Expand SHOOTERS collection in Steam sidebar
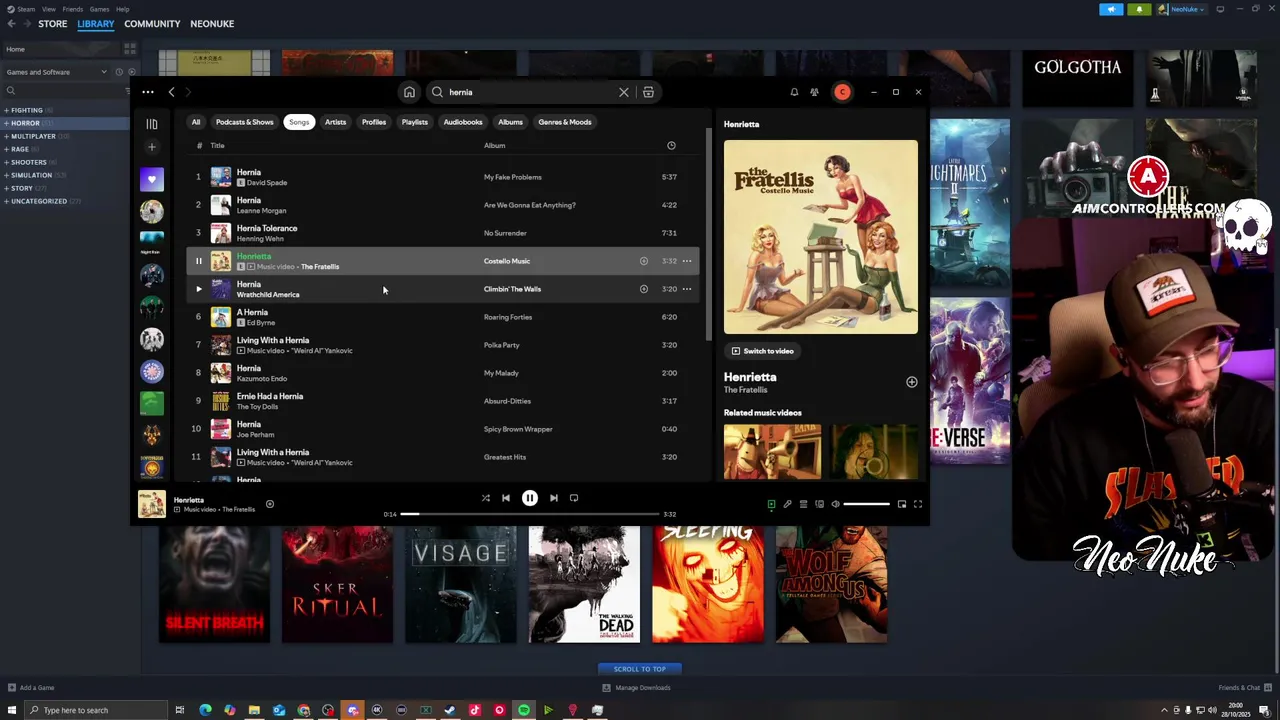Screen dimensions: 1280x720 29,162
